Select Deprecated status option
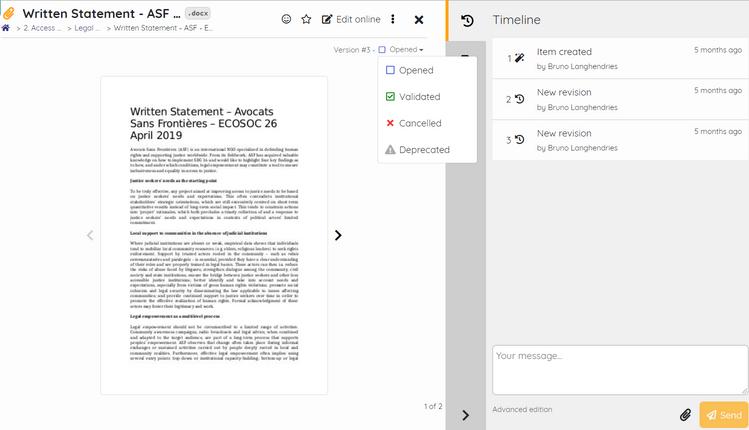 click(427, 150)
